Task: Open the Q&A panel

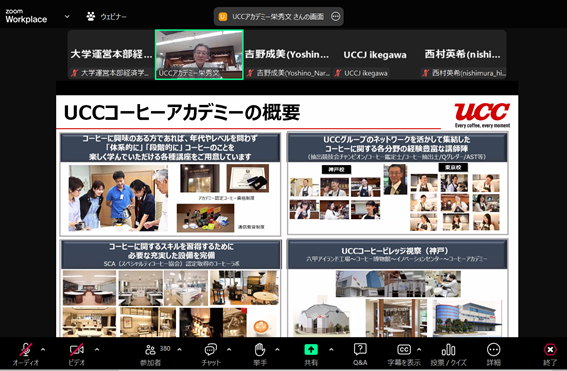Action: tap(360, 354)
